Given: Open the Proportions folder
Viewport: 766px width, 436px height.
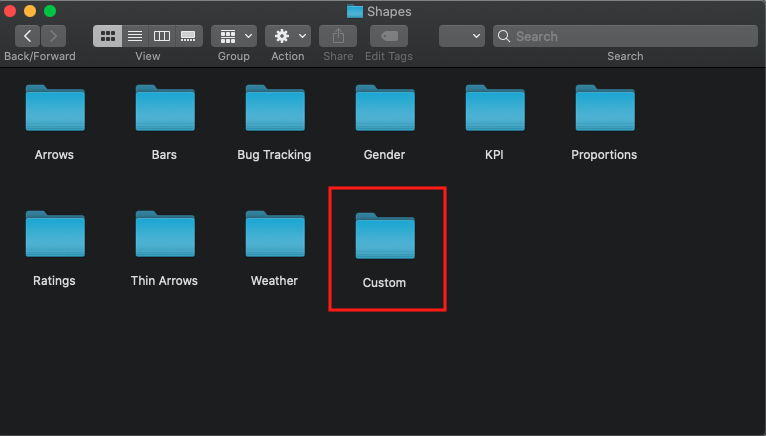Looking at the screenshot, I should [x=604, y=110].
